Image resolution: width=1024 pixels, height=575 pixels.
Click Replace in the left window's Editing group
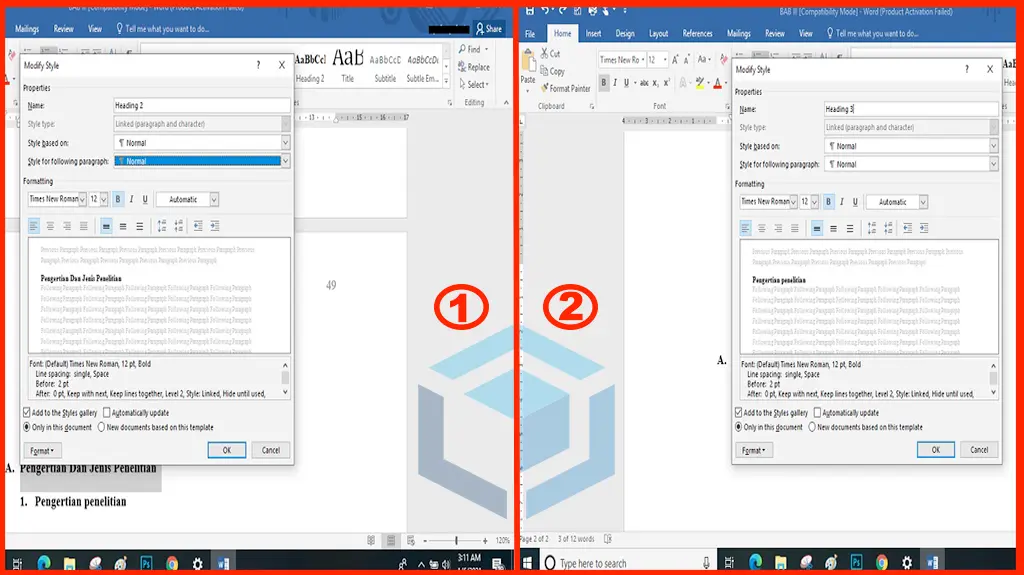point(473,67)
